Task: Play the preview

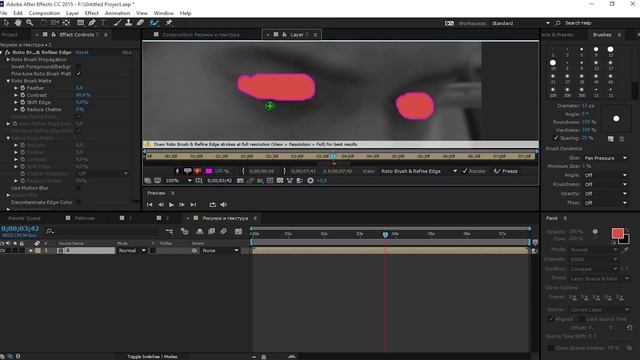Action: (x=171, y=204)
